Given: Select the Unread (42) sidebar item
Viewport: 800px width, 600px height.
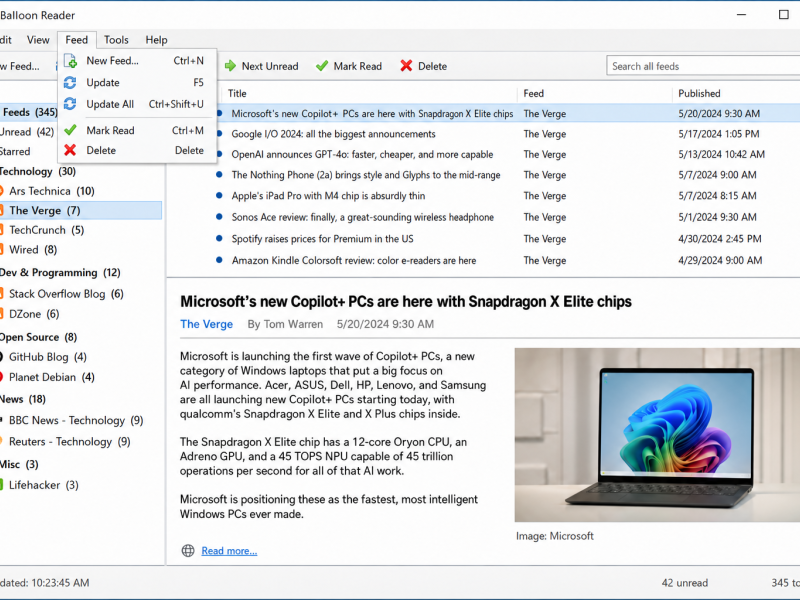Looking at the screenshot, I should 27,132.
